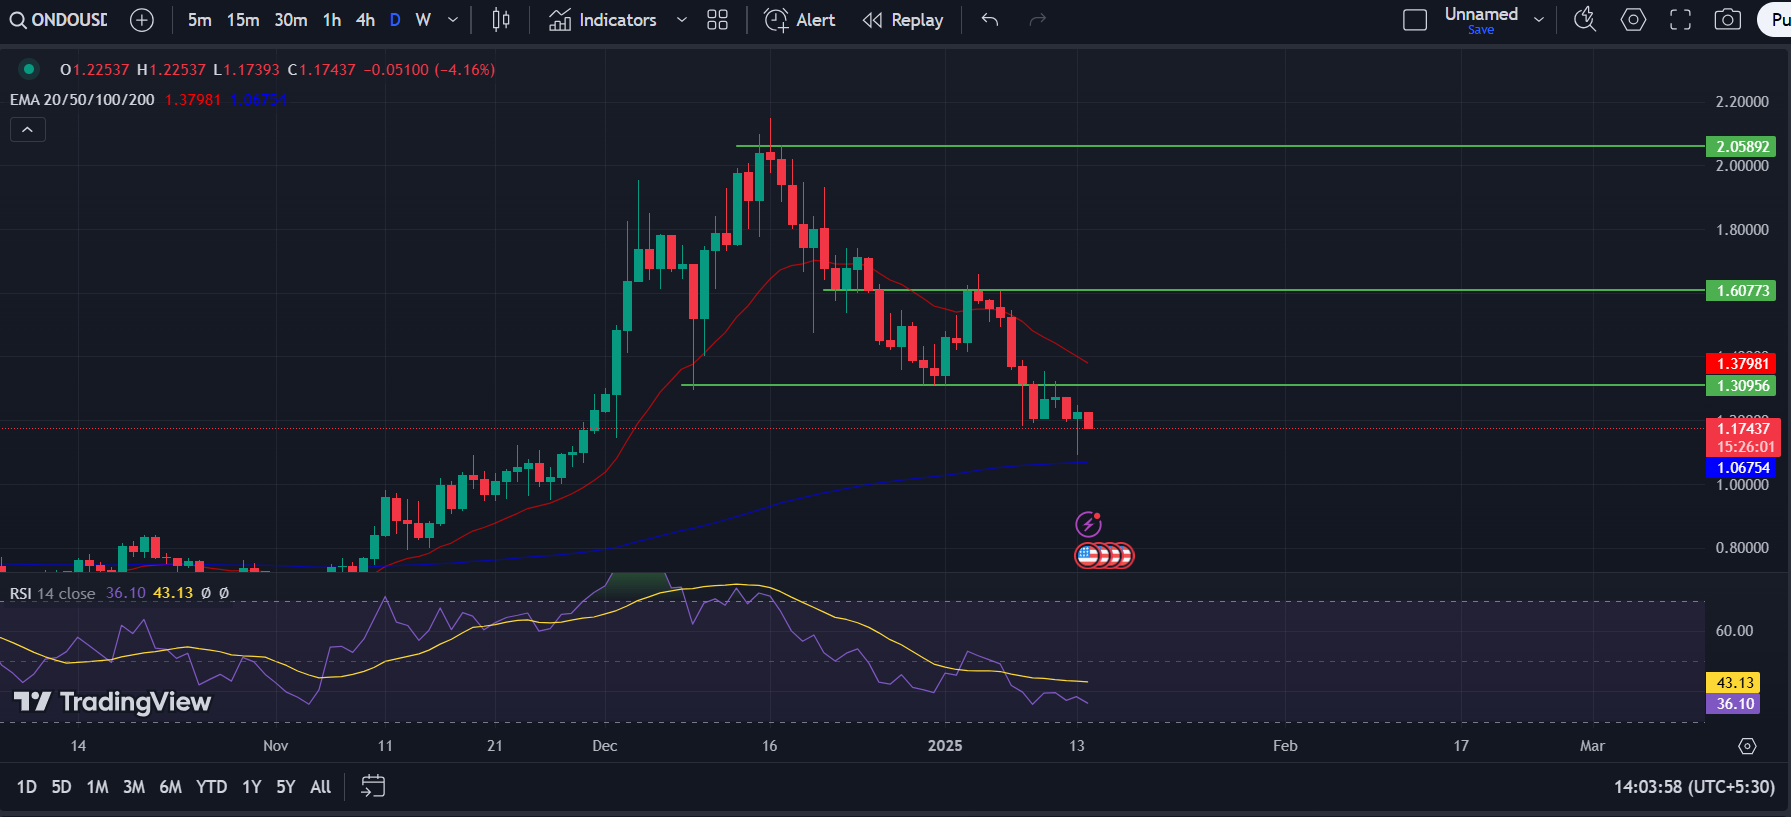The width and height of the screenshot is (1791, 817).
Task: Add symbol to compare with plus icon
Action: 142,20
